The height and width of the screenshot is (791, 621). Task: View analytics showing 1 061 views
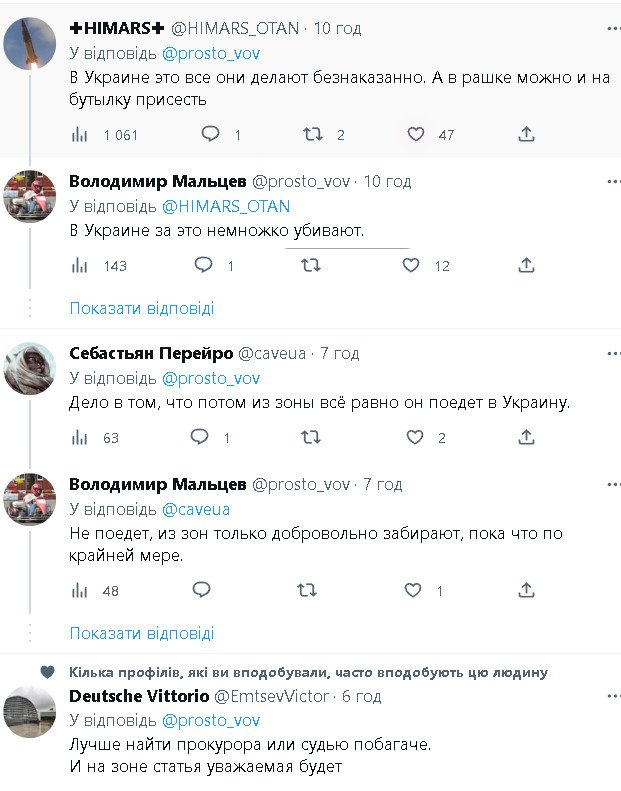pos(80,134)
